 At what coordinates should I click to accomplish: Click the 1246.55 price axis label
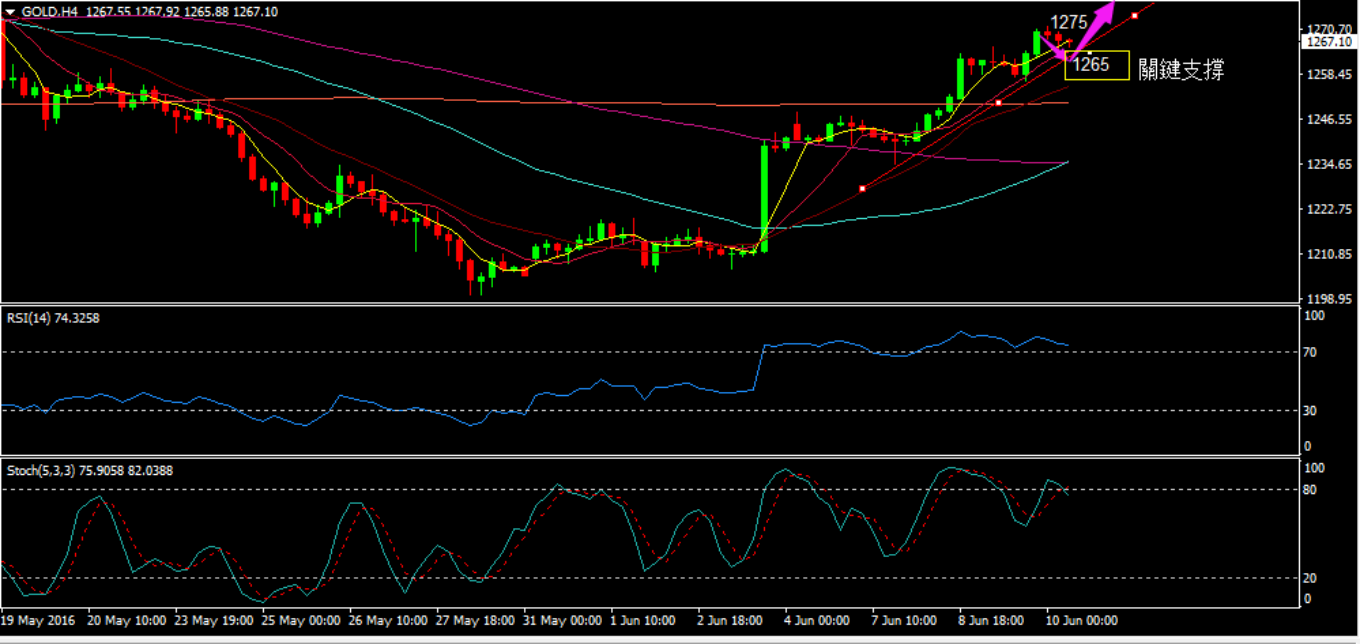1329,120
